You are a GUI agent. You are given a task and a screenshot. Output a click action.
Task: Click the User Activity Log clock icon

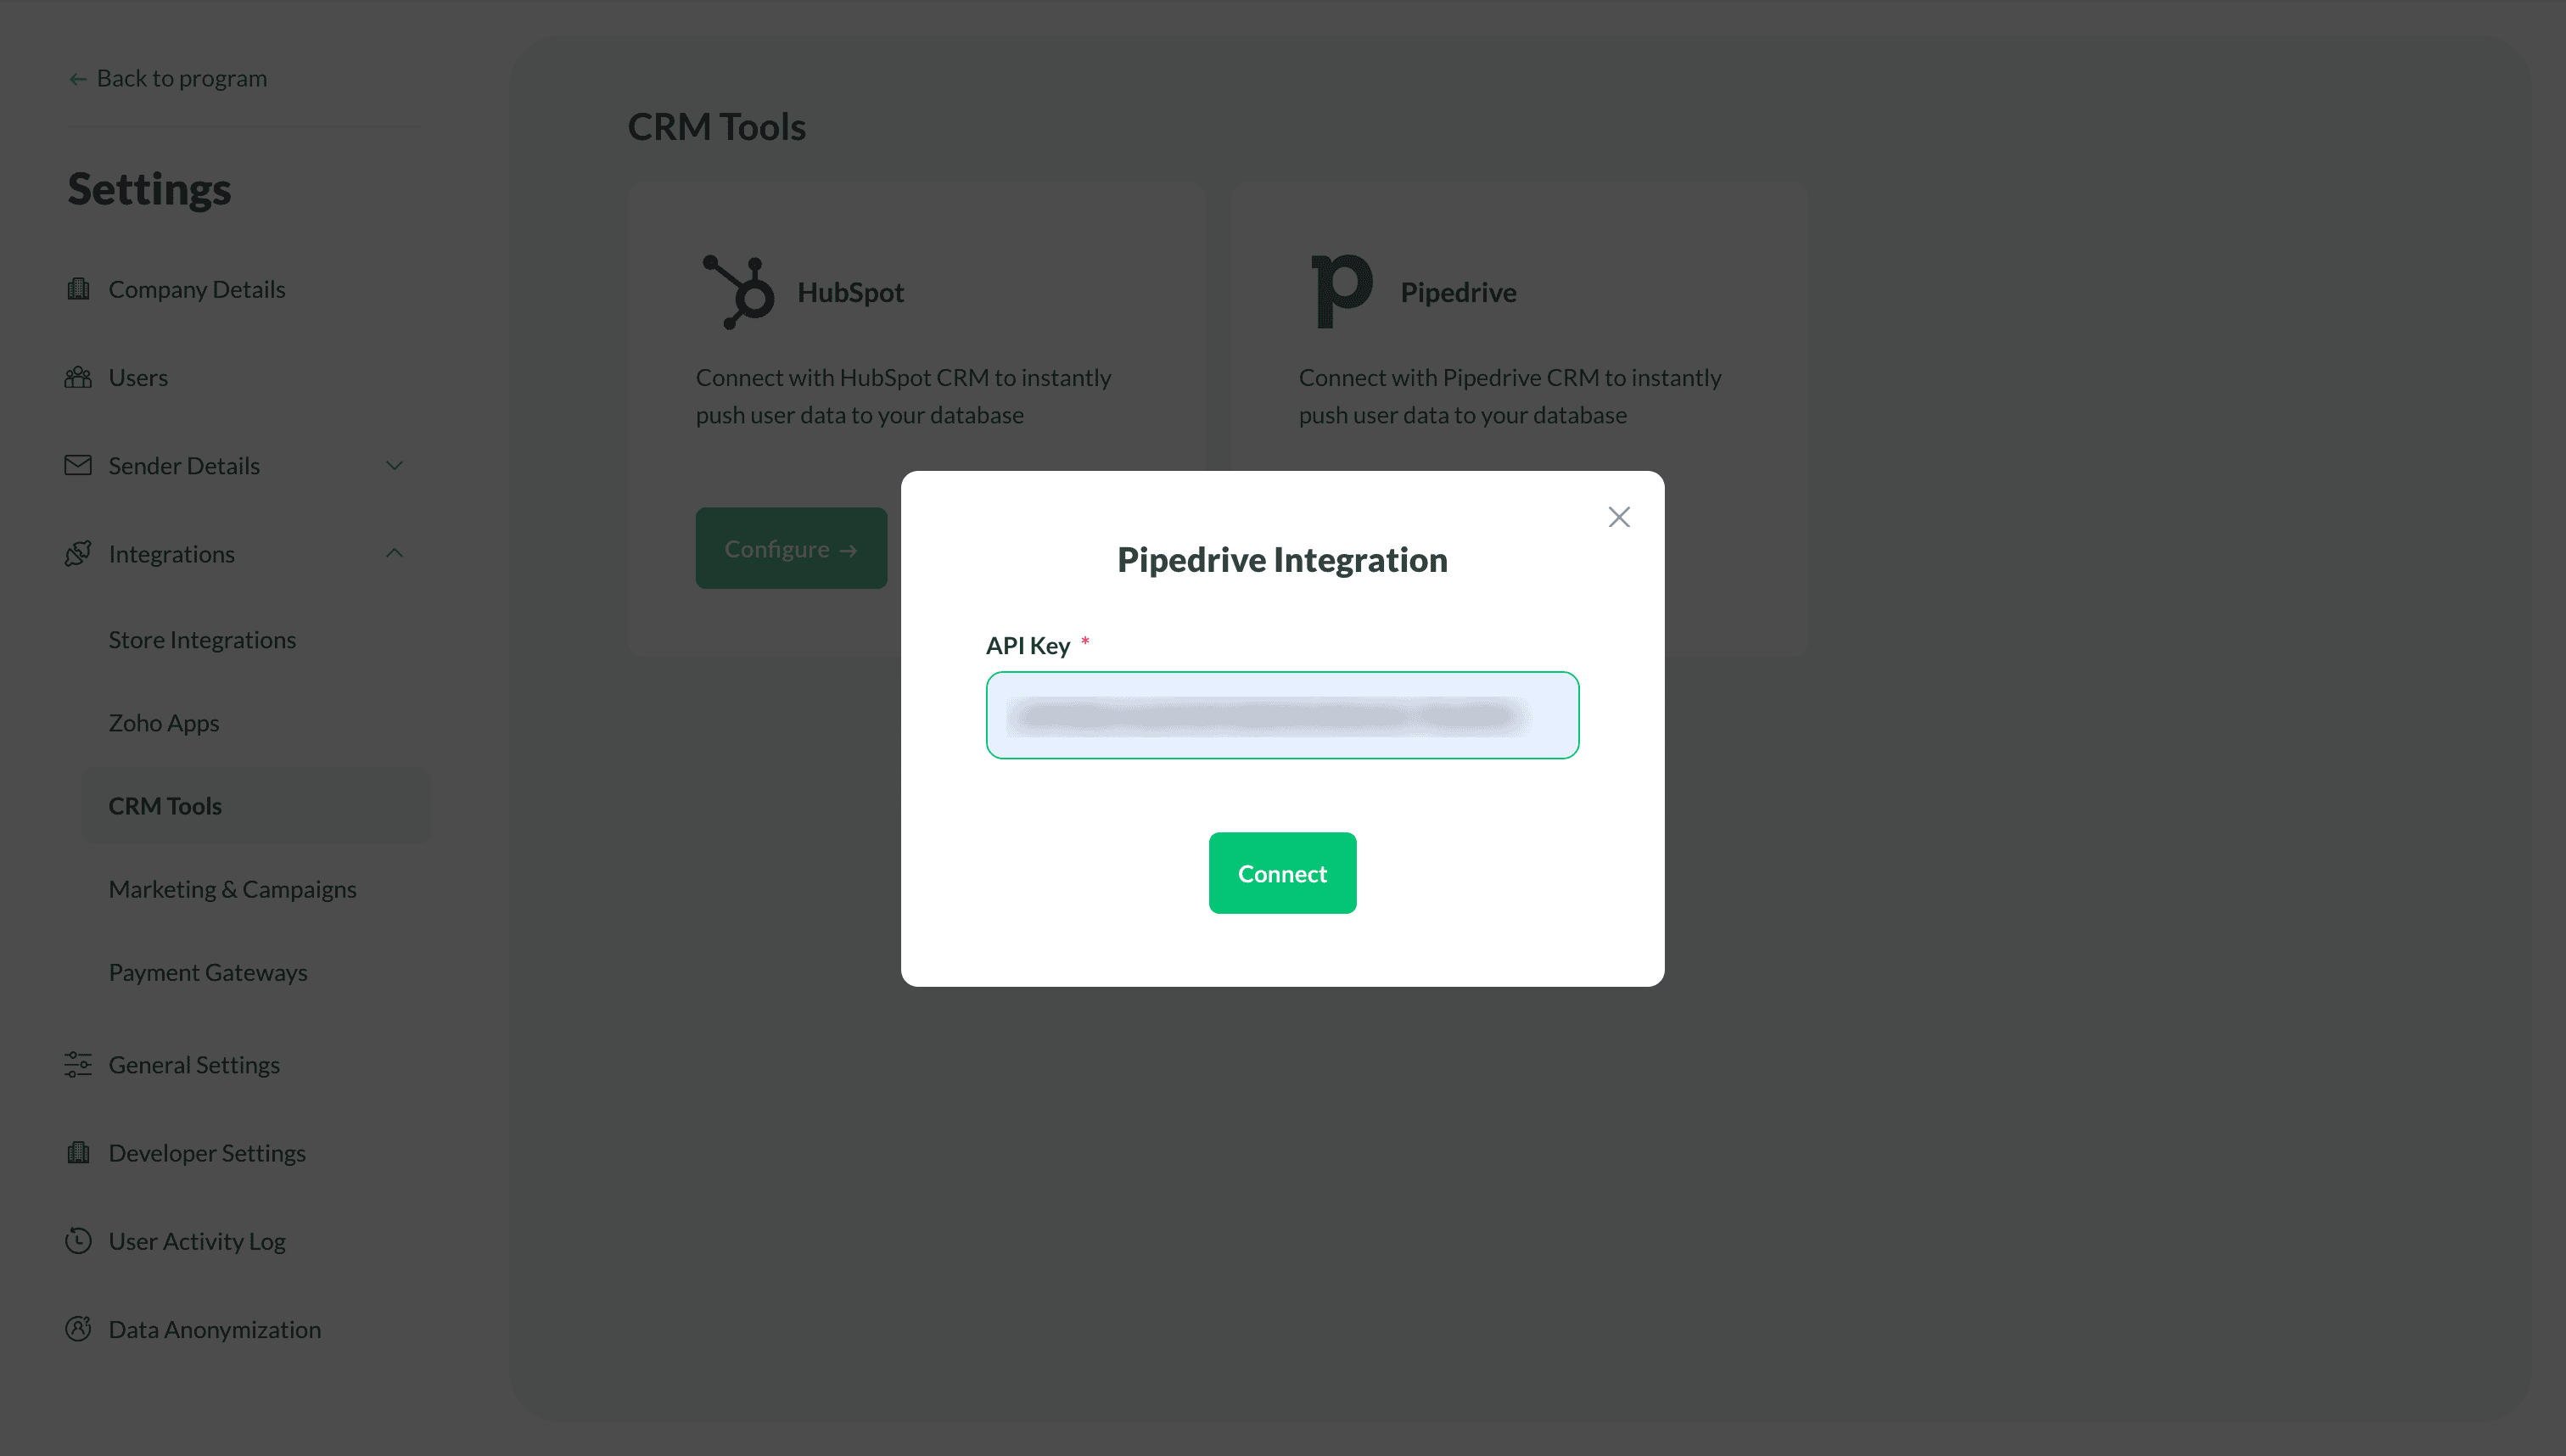point(78,1240)
